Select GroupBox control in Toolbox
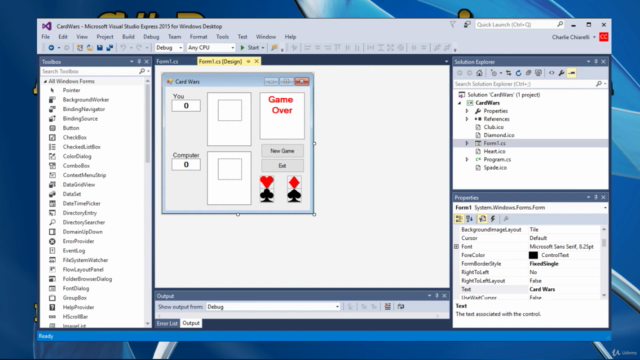 (x=74, y=298)
